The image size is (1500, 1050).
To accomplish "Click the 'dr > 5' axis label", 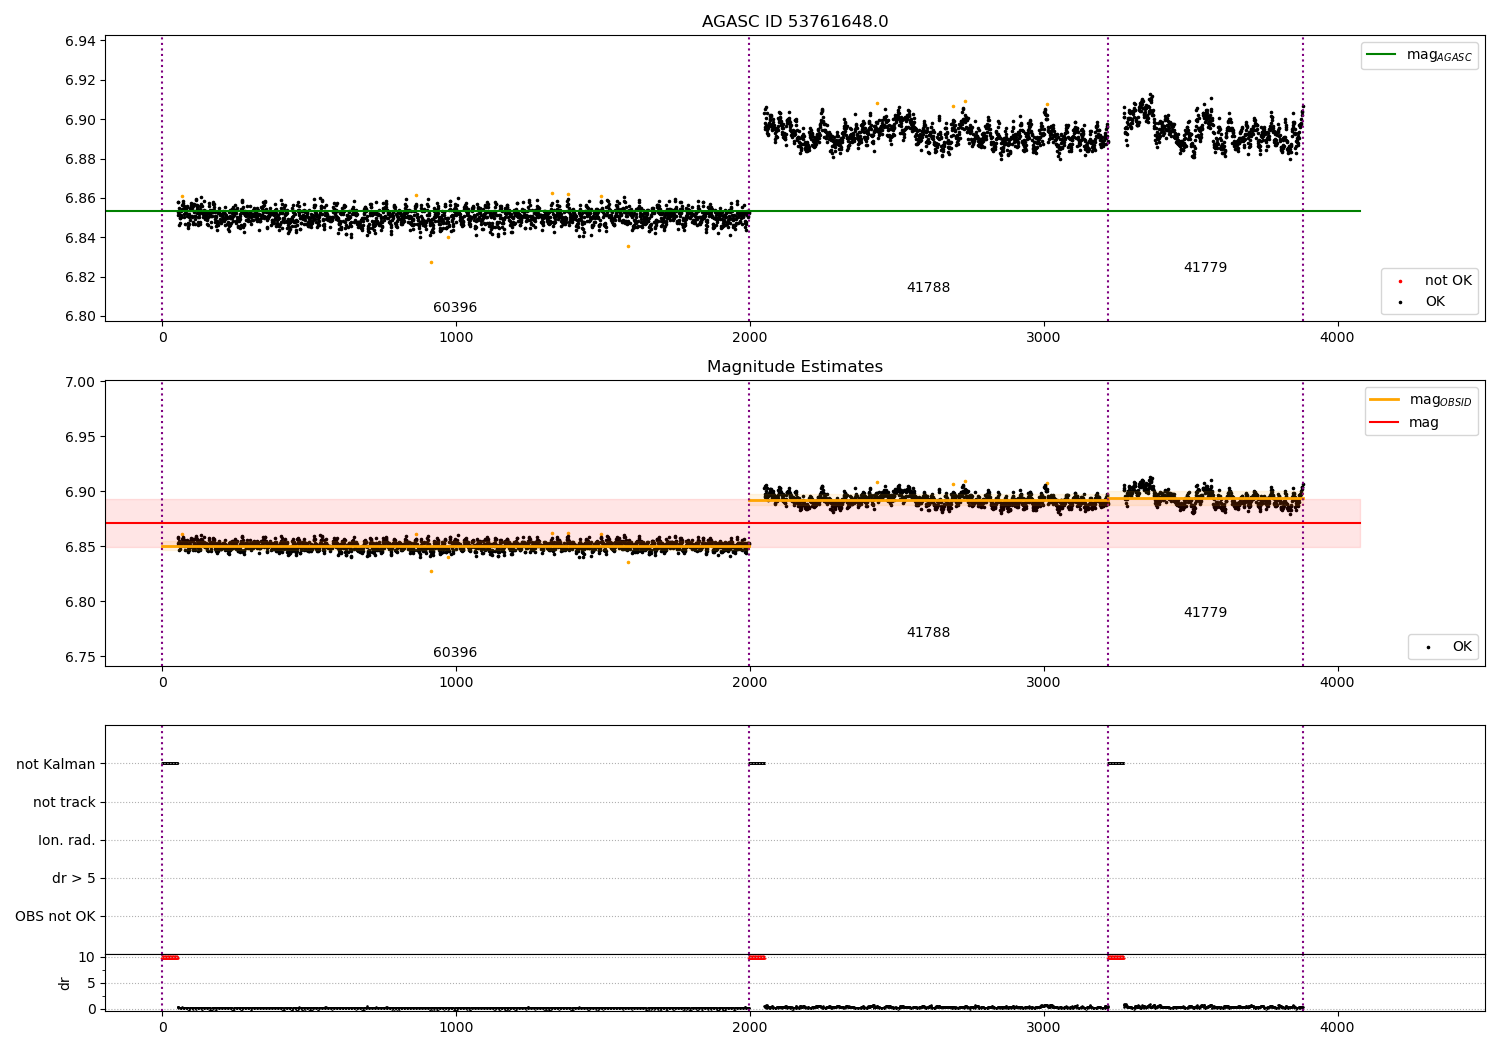I will click(x=74, y=878).
